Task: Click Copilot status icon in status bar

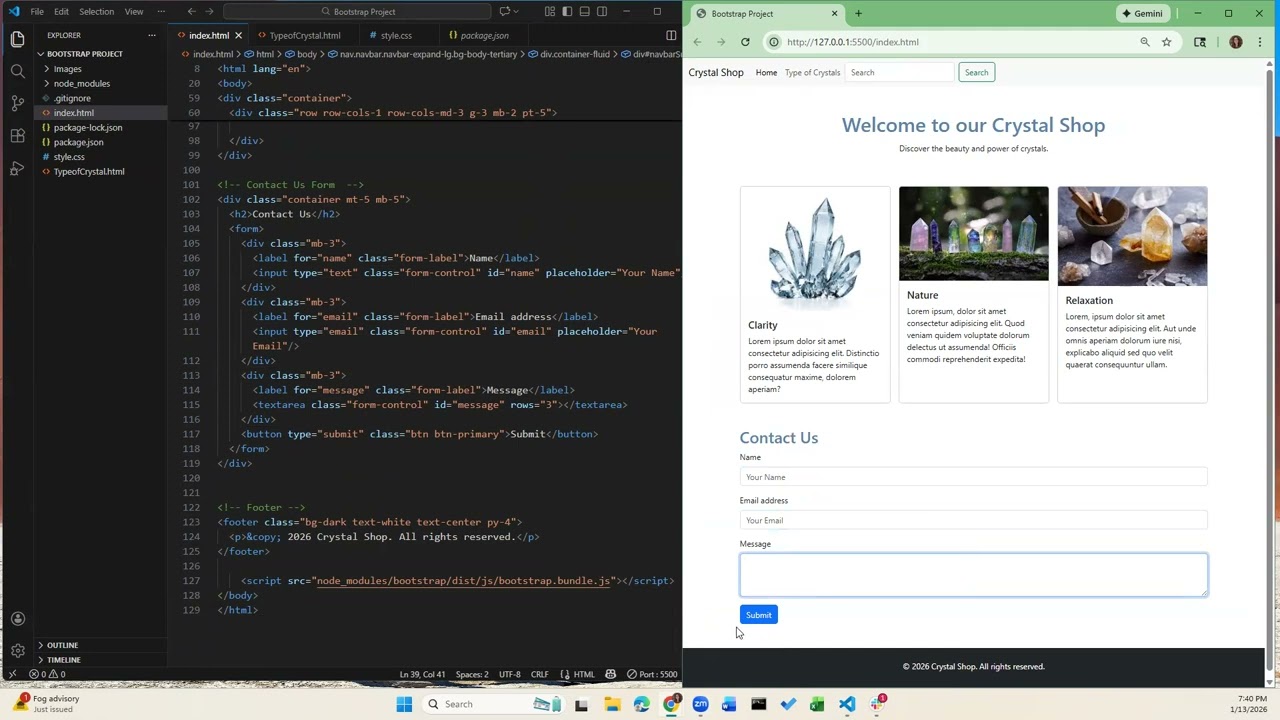Action: point(610,674)
